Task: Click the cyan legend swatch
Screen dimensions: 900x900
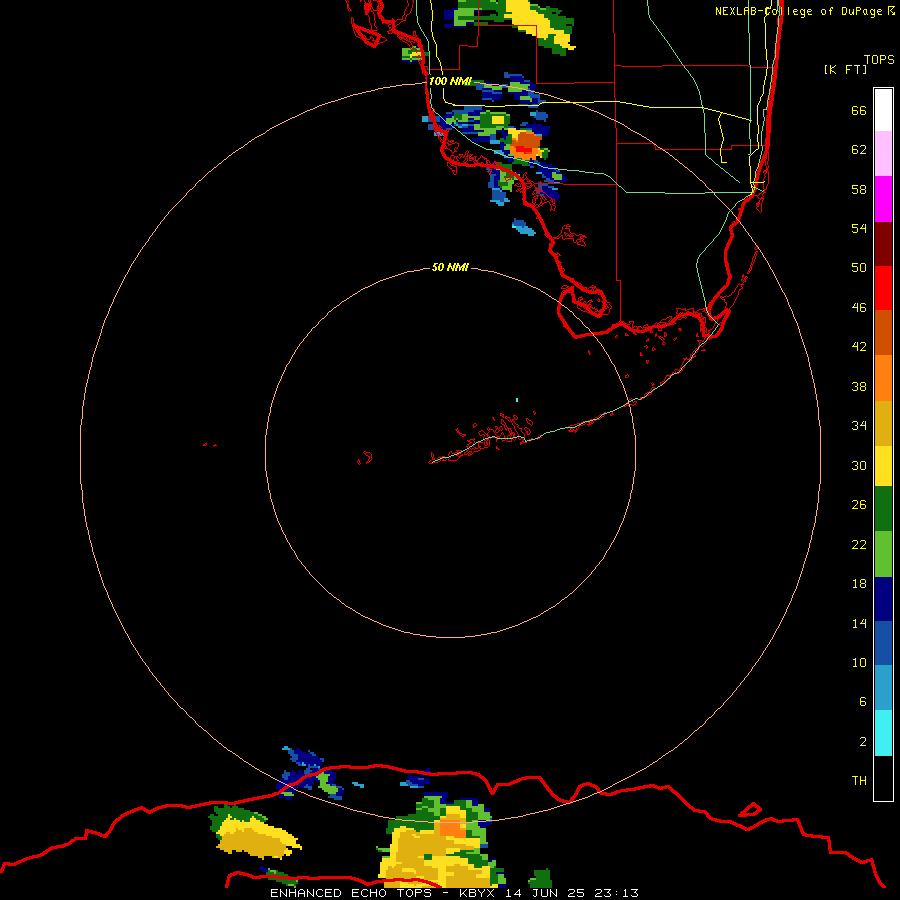Action: pos(883,733)
